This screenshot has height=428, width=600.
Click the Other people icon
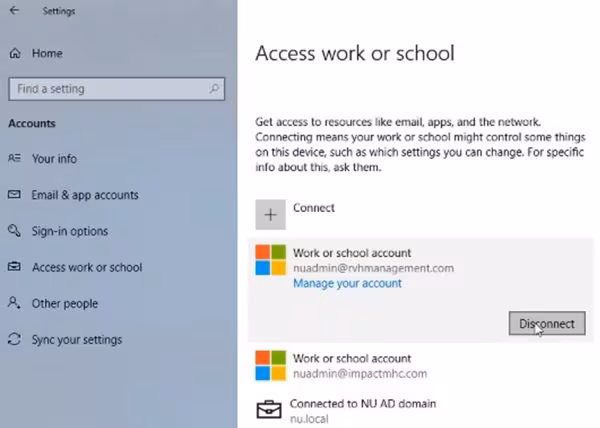point(15,303)
